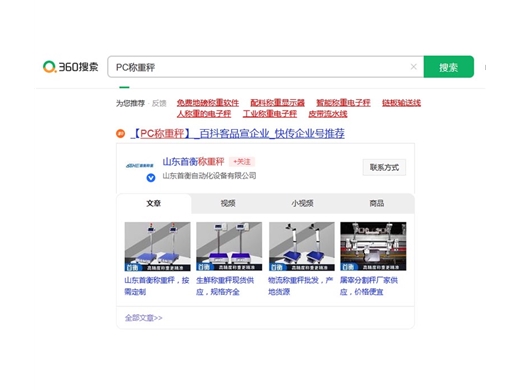Clear the search box with the X icon
The image size is (520, 390).
click(413, 67)
